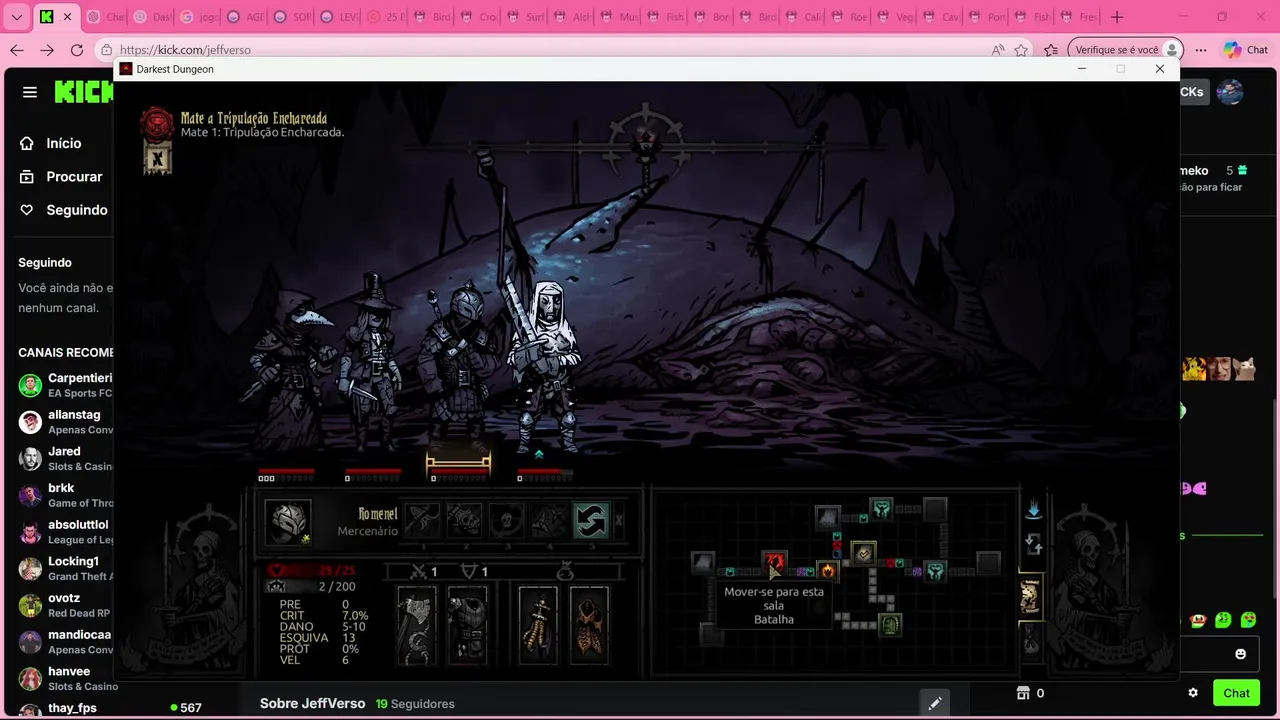Screen dimensions: 1280x720
Task: Open Copilot Chat in browser
Action: tap(1245, 50)
